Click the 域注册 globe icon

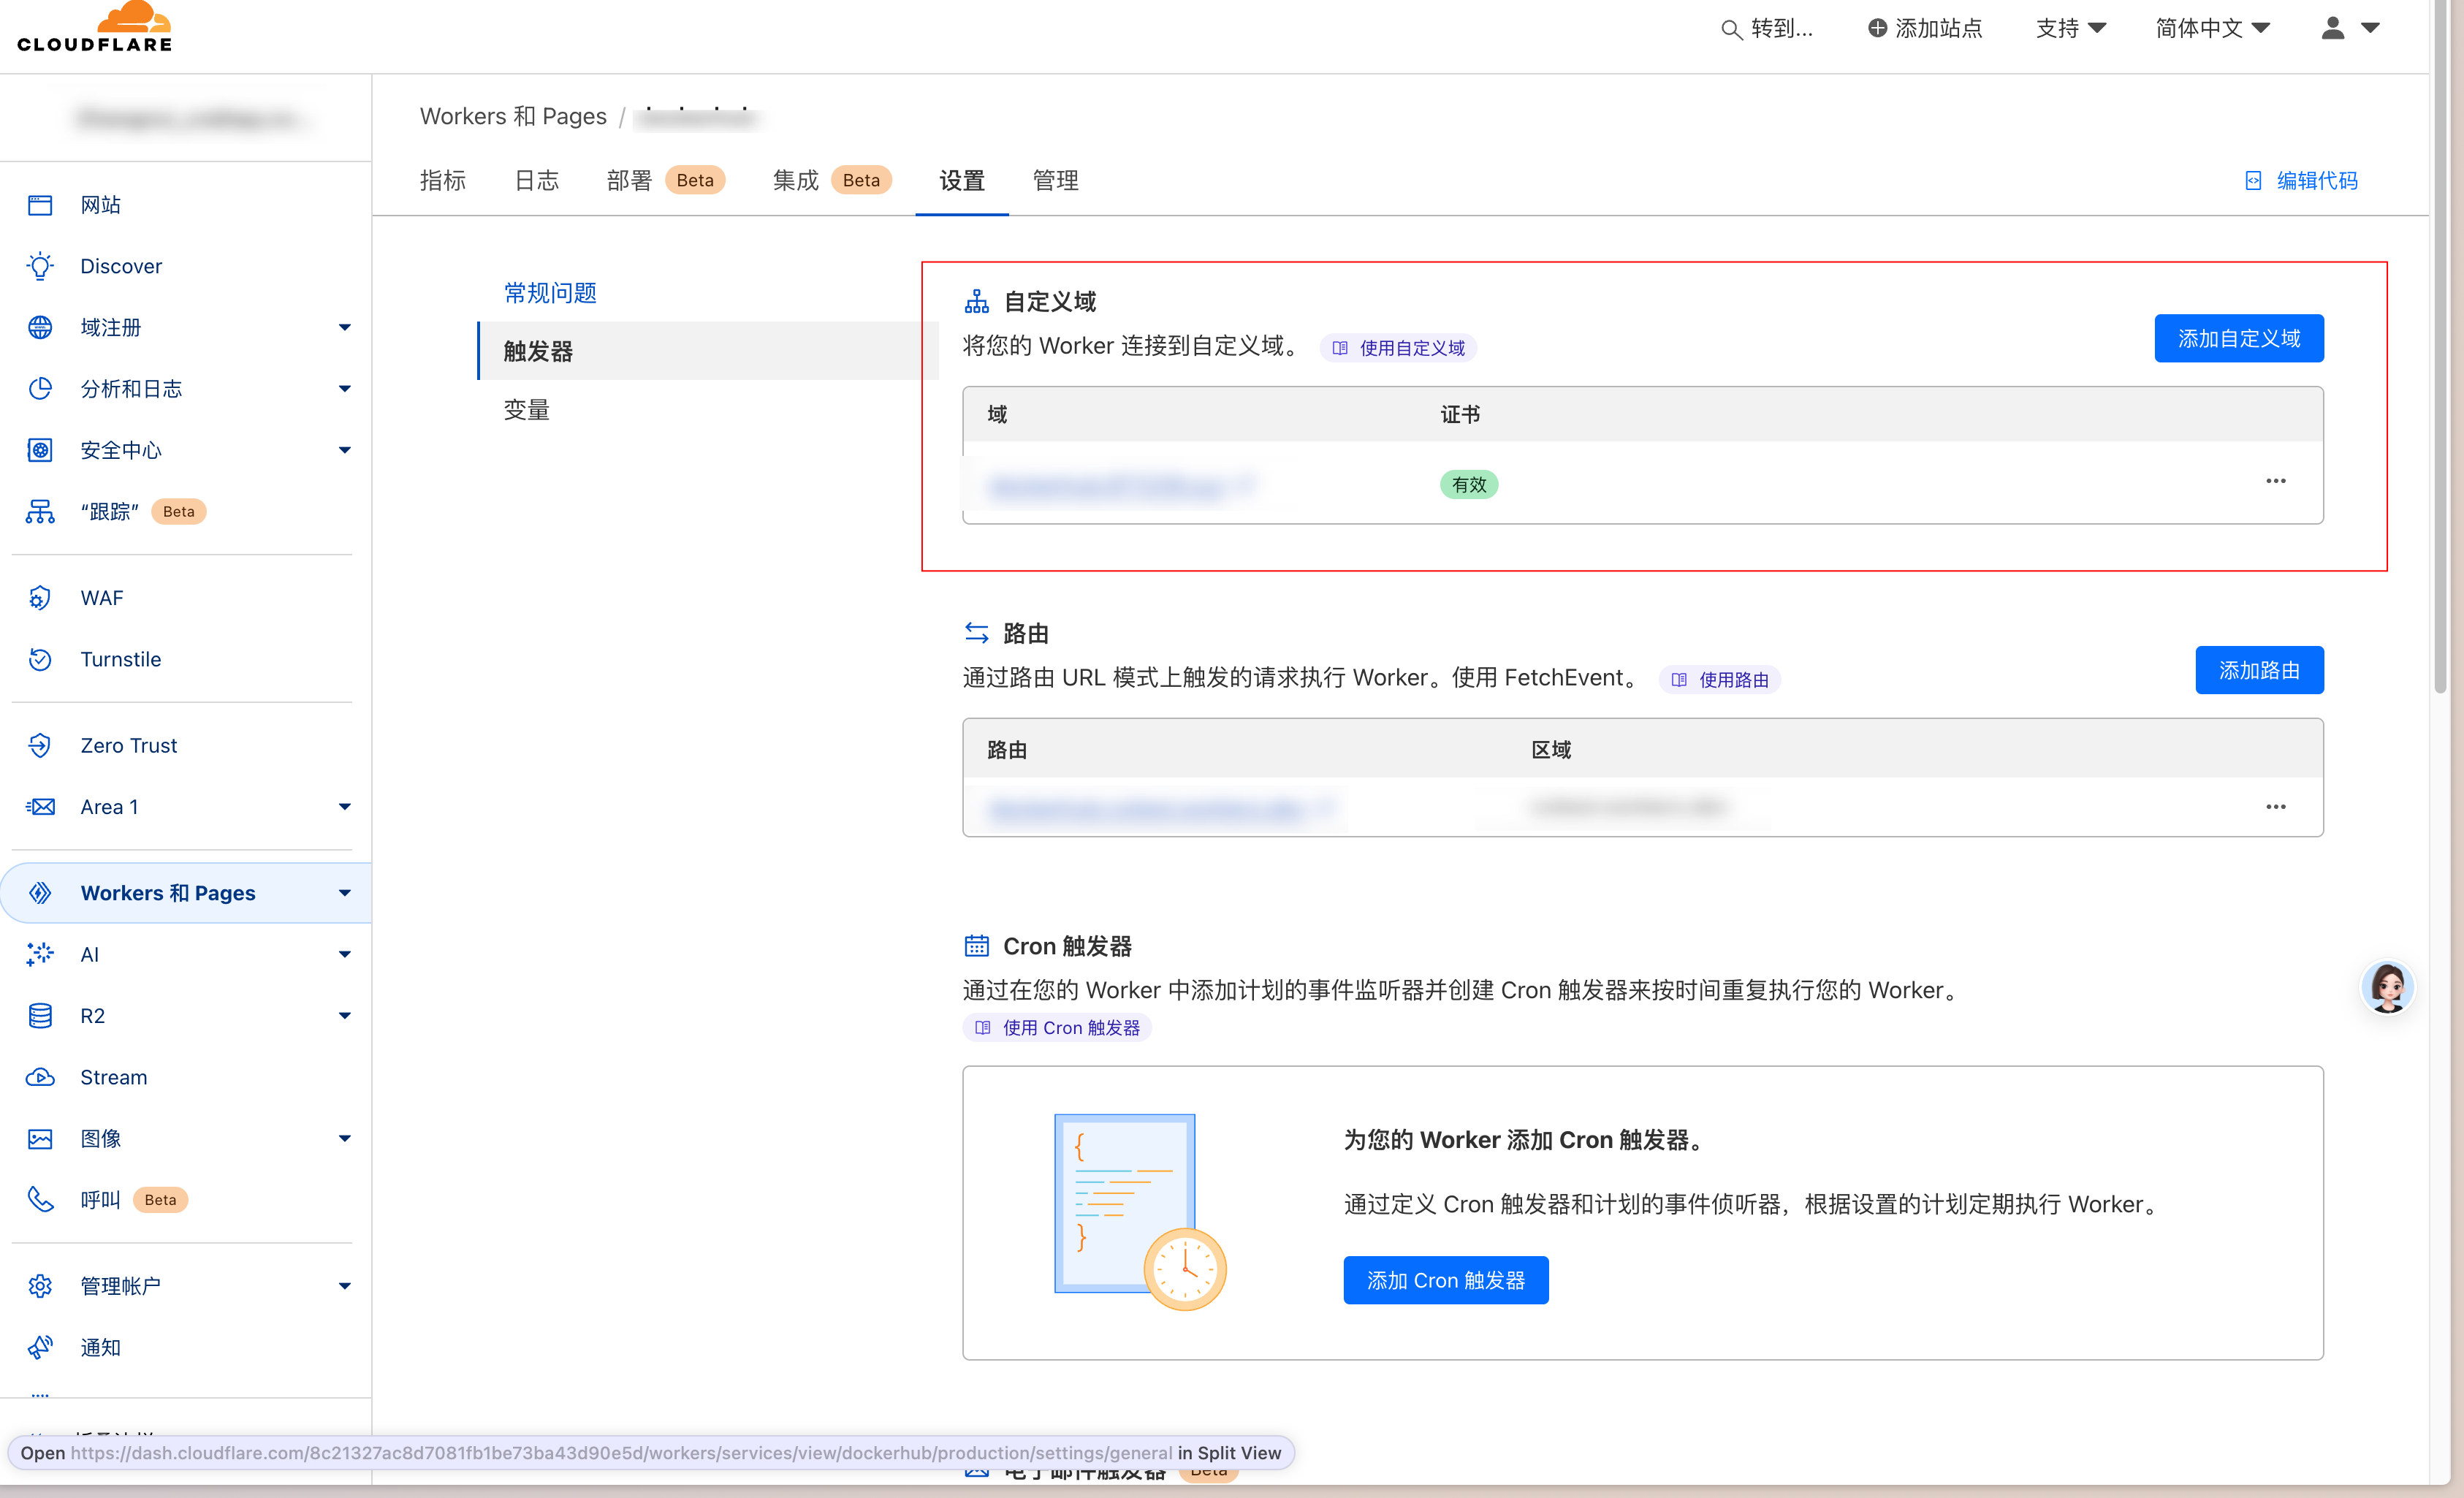point(40,327)
